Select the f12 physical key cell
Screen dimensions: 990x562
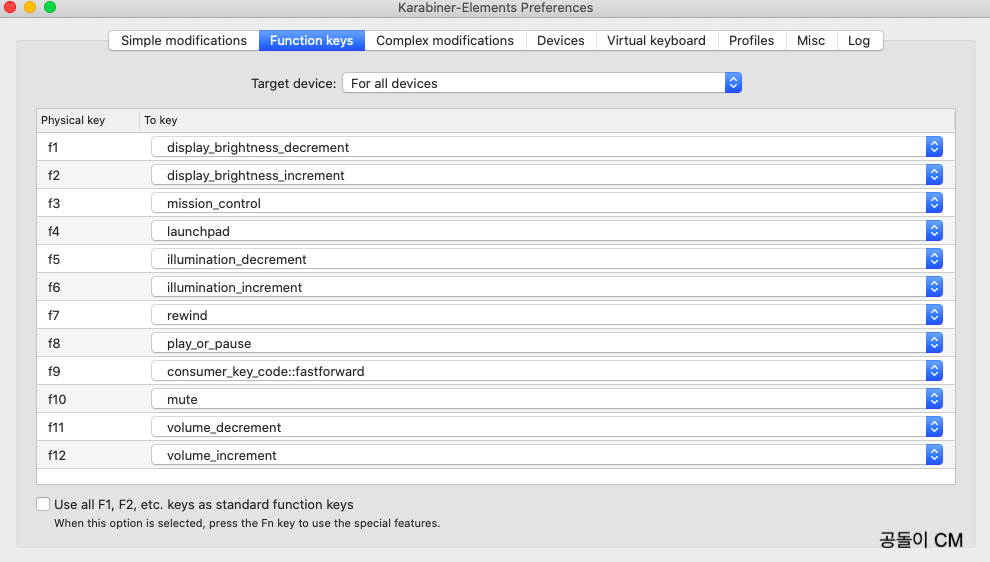(x=88, y=455)
